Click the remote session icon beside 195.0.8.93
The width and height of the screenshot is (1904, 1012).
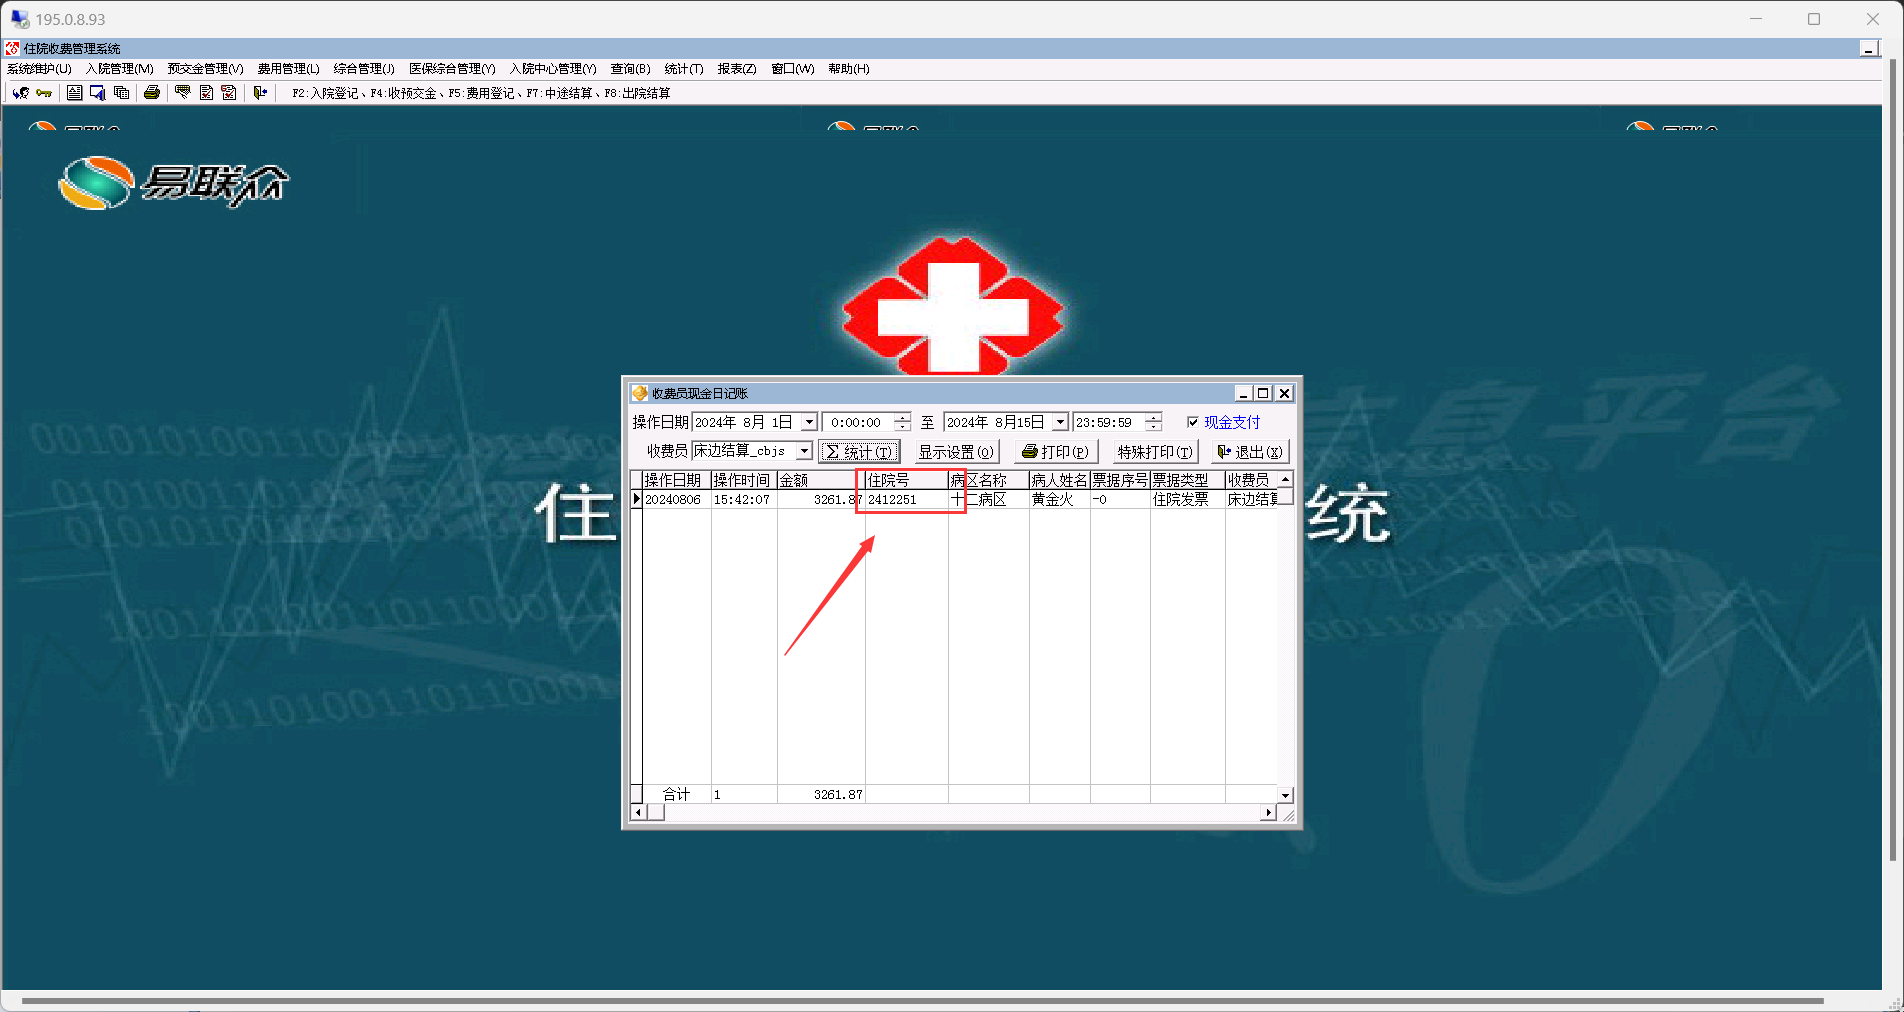pos(20,19)
